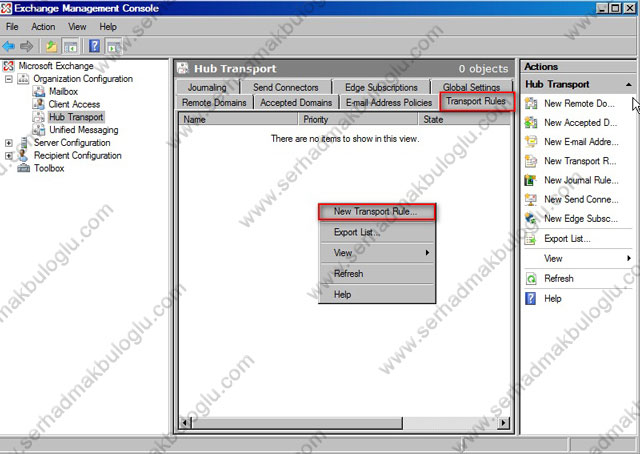The height and width of the screenshot is (454, 640).
Task: Sort by the State column header
Action: tap(464, 119)
